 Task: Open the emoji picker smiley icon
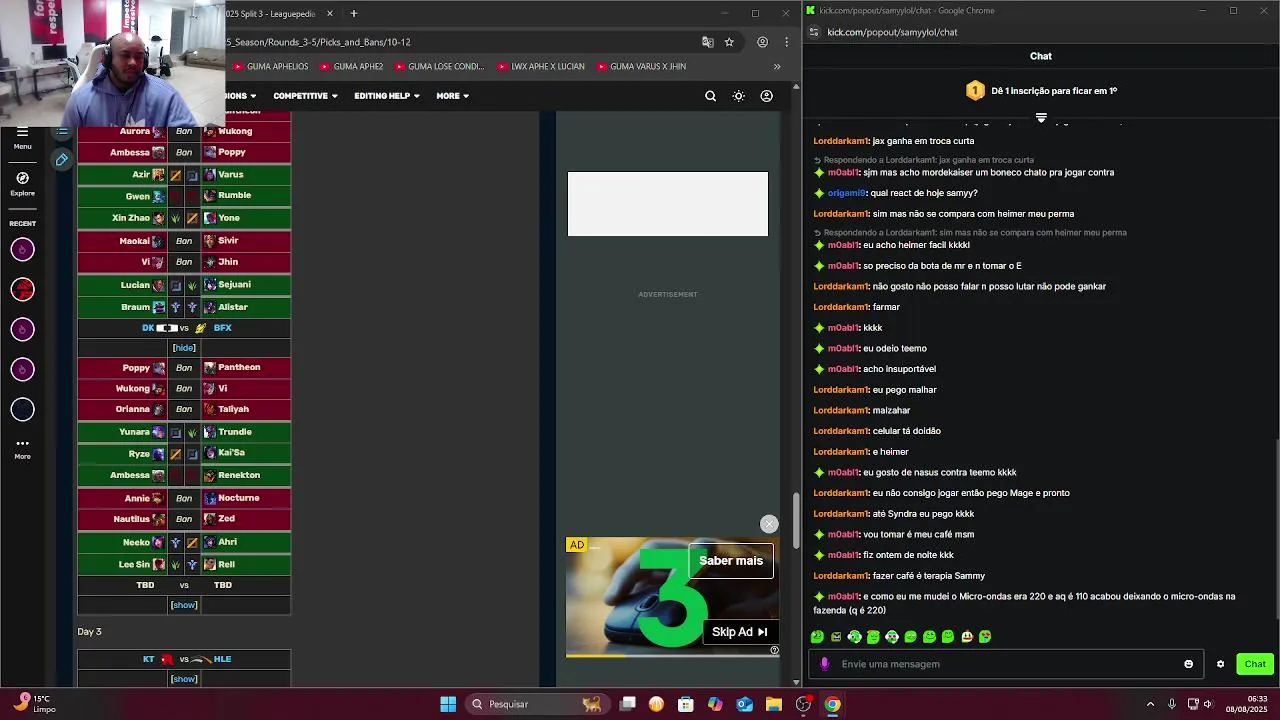tap(1189, 664)
